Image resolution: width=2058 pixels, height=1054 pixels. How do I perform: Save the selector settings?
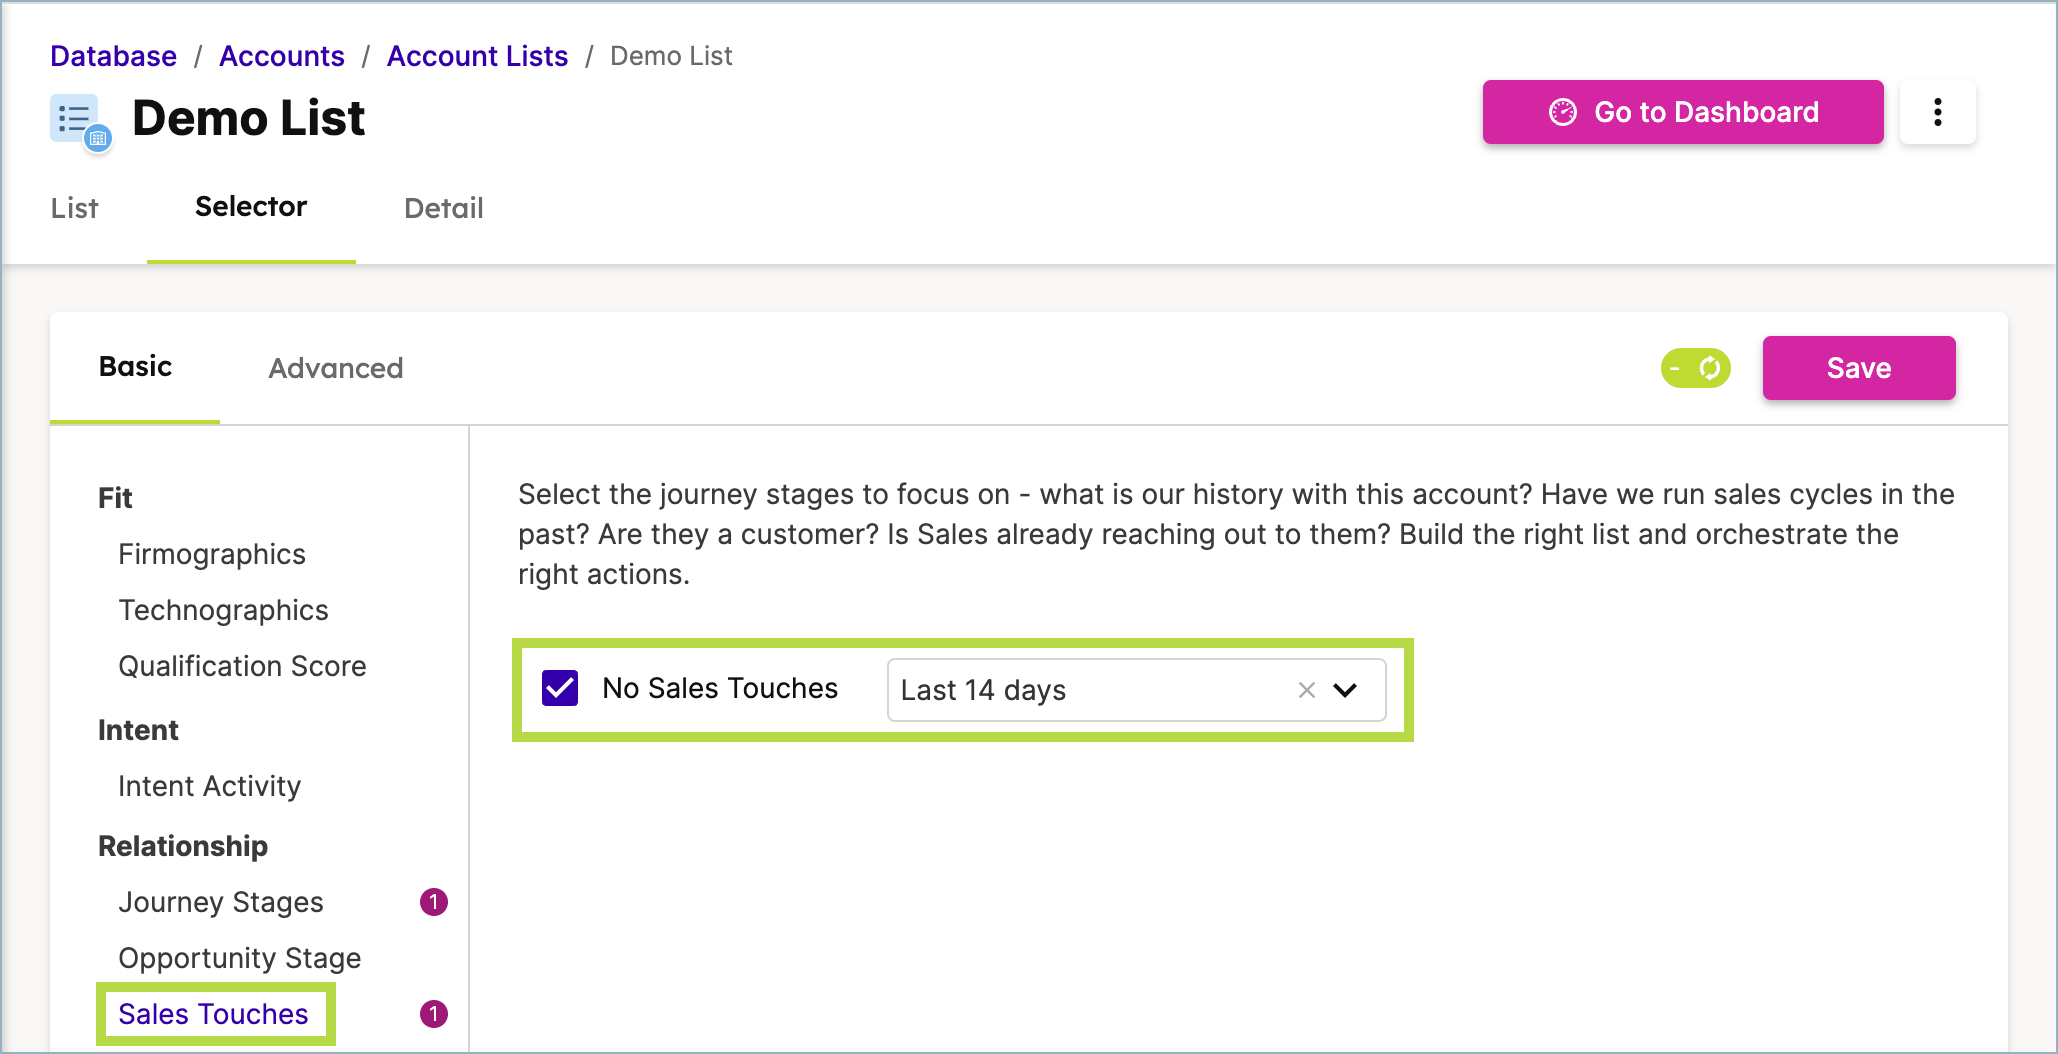(1859, 368)
